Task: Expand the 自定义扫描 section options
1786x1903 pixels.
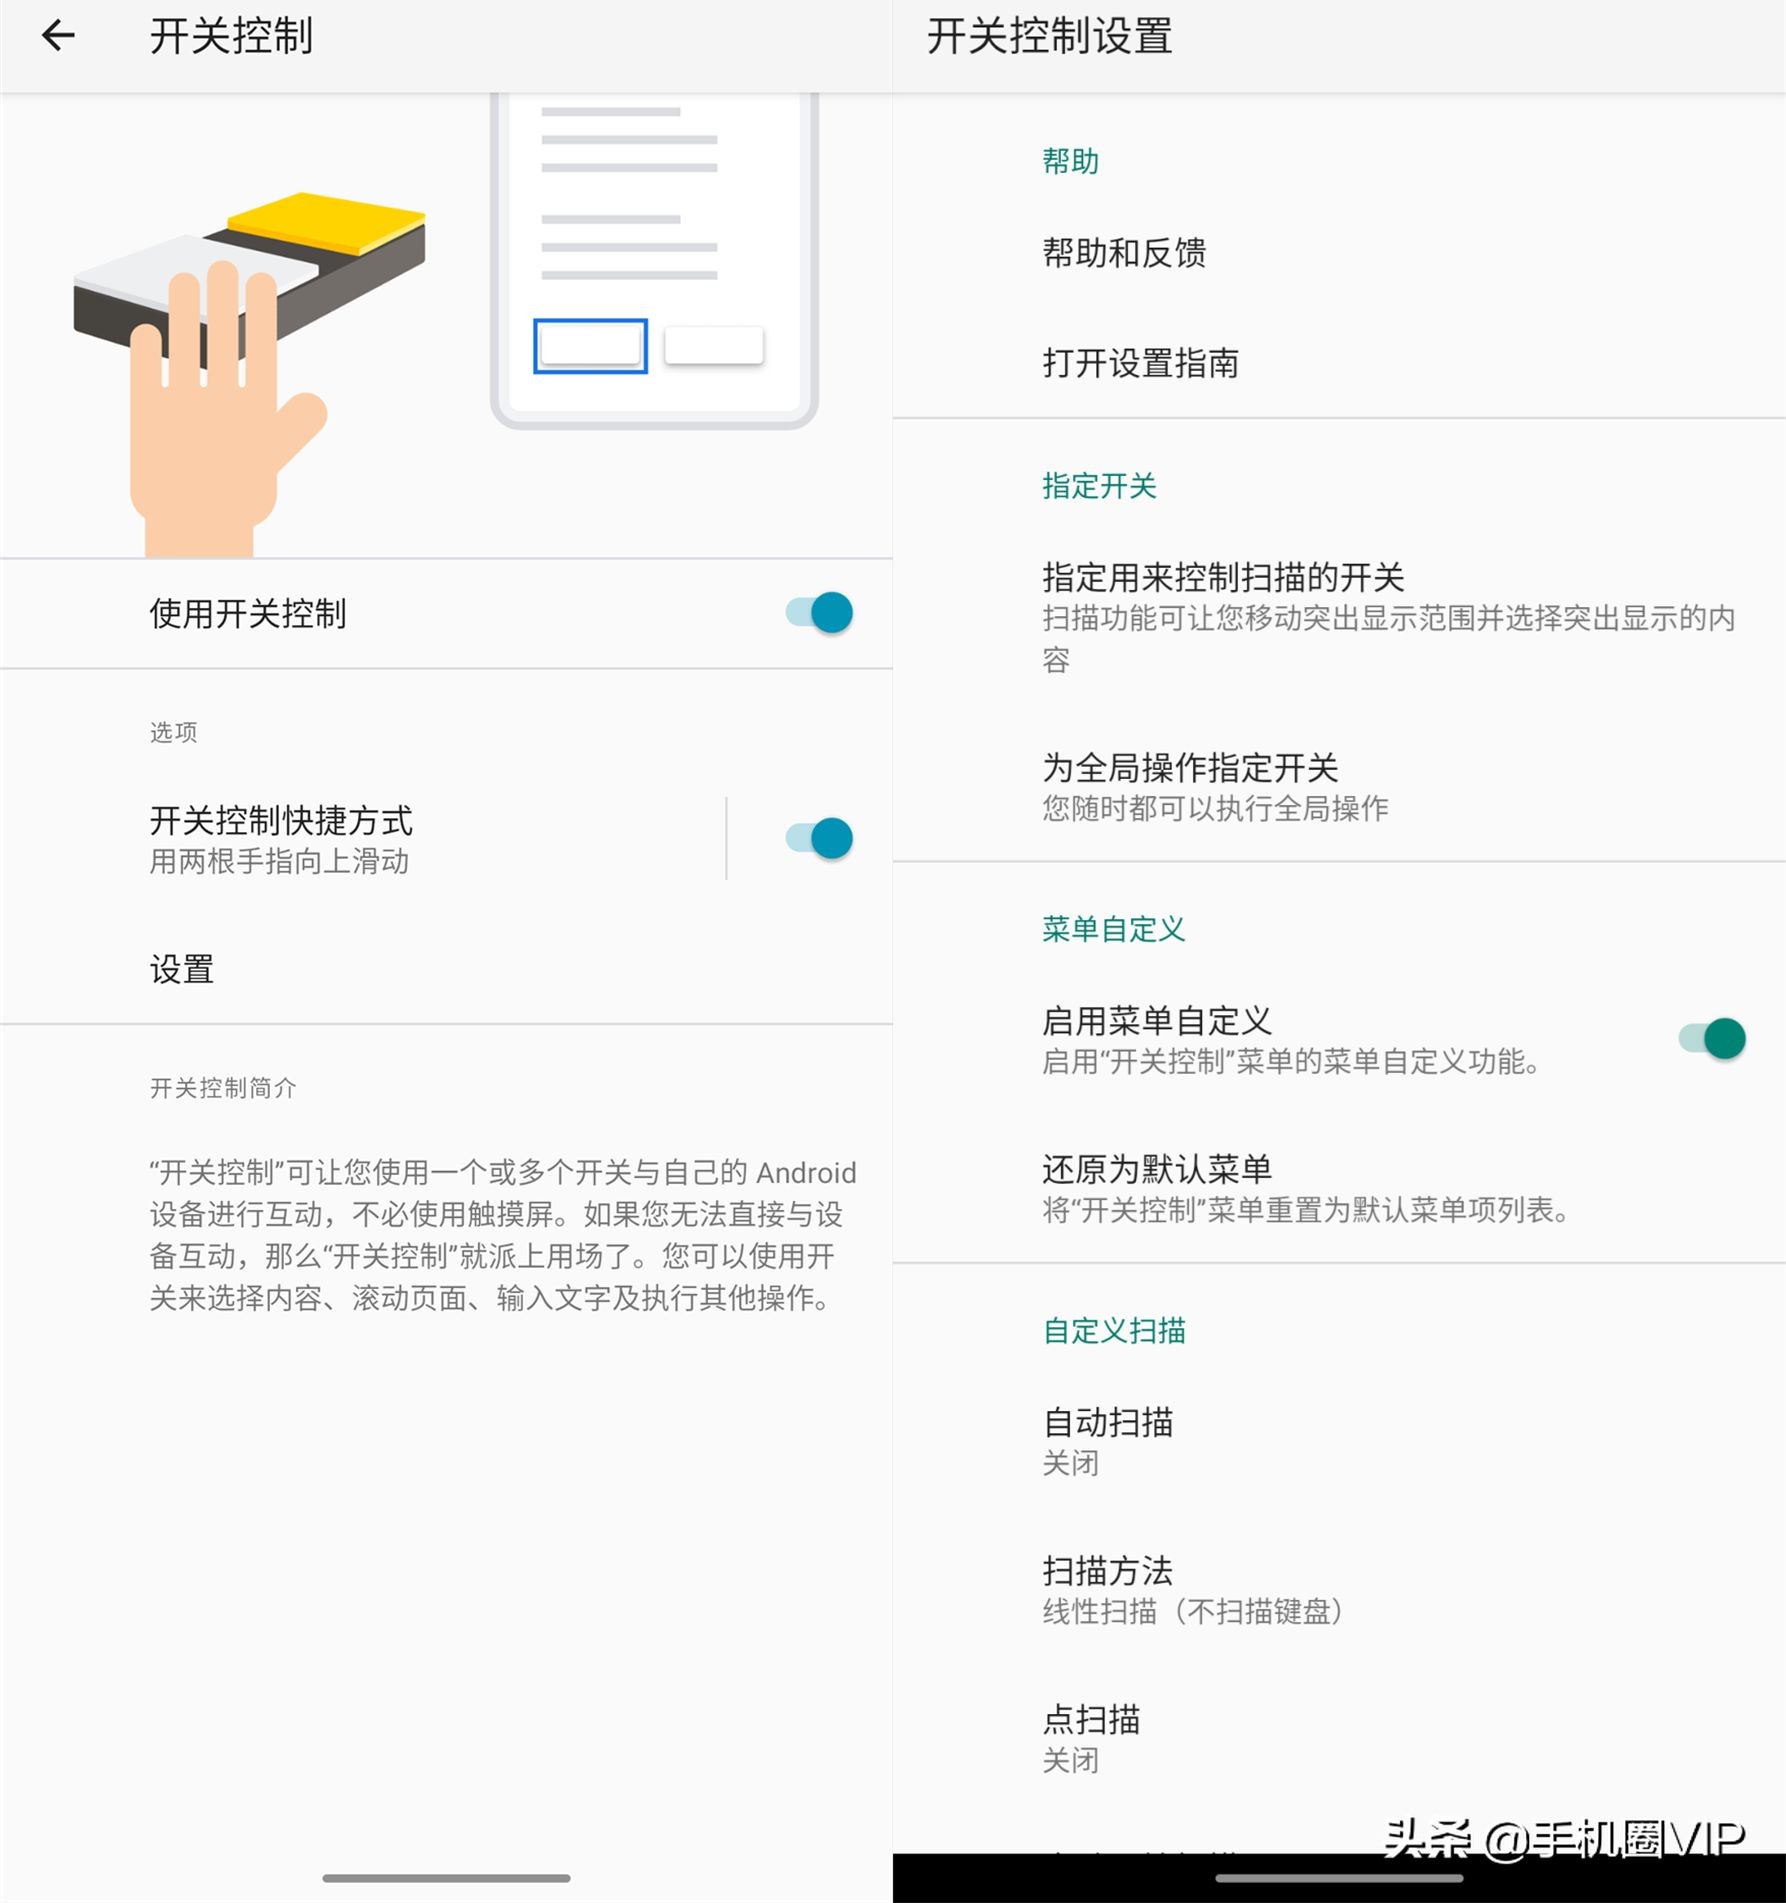Action: pyautogui.click(x=1112, y=1330)
